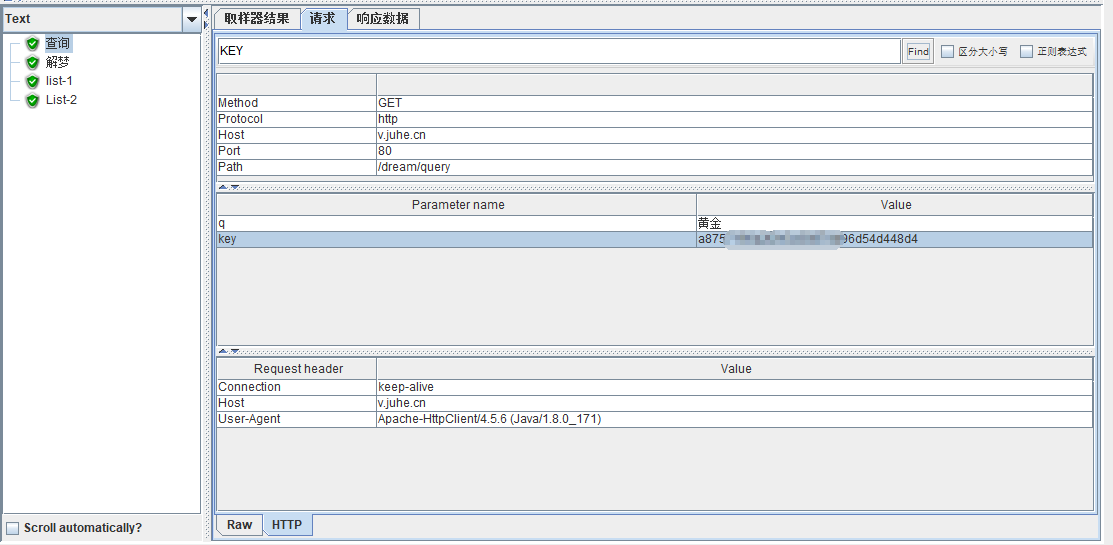Enable the 正则表达式 regex checkbox
1113x545 pixels.
click(1026, 52)
